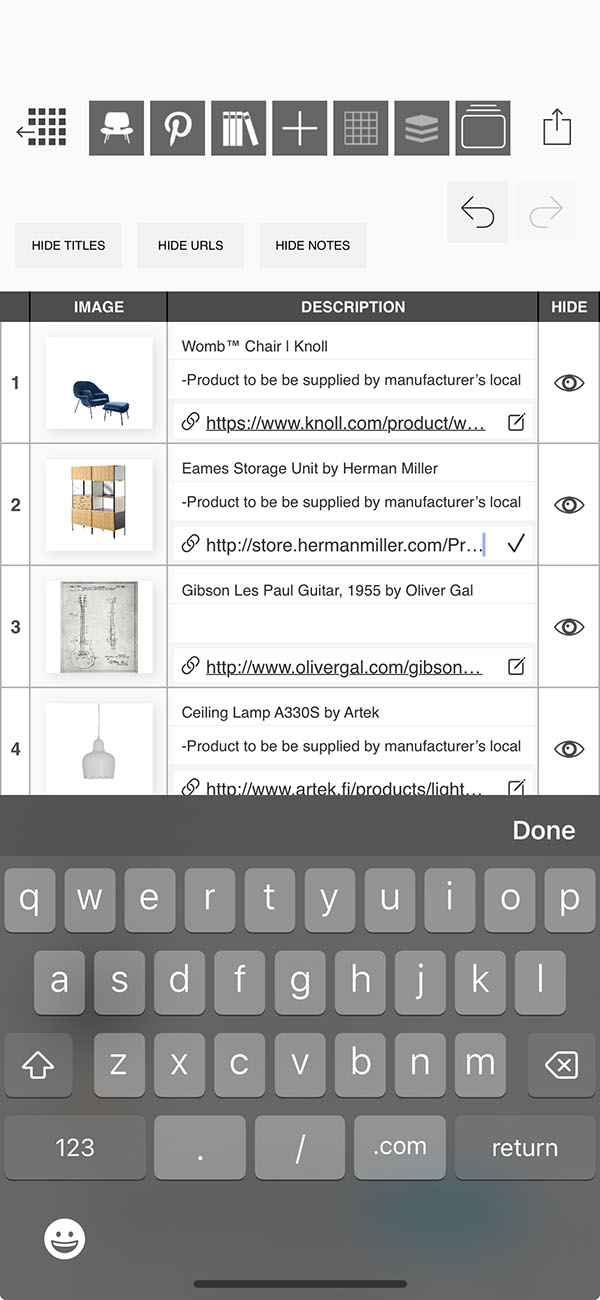Open the Pinterest import icon
The height and width of the screenshot is (1300, 600).
[x=178, y=128]
